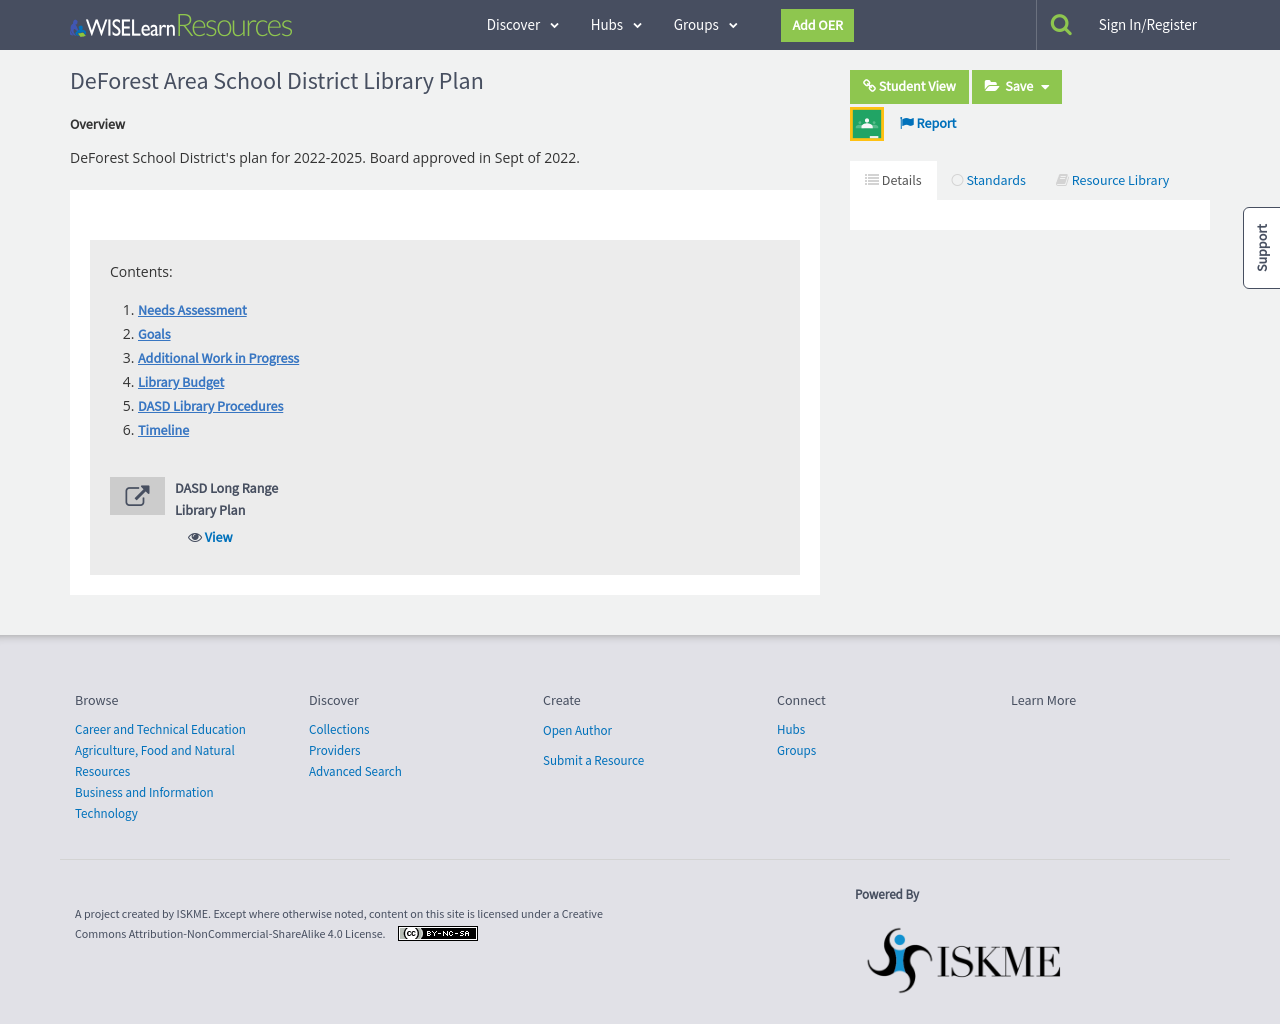Open the Needs Assessment link

coord(192,310)
